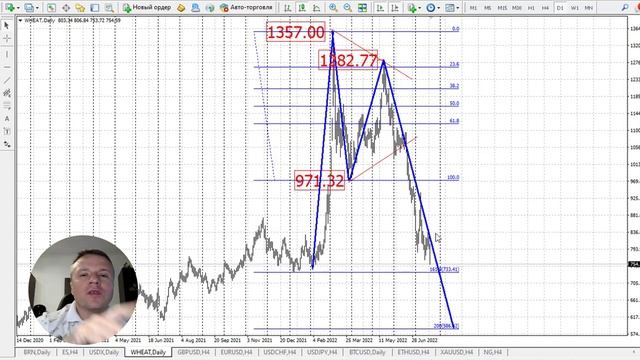The height and width of the screenshot is (360, 640).
Task: Open the USDX,Daily chart tab
Action: [104, 352]
